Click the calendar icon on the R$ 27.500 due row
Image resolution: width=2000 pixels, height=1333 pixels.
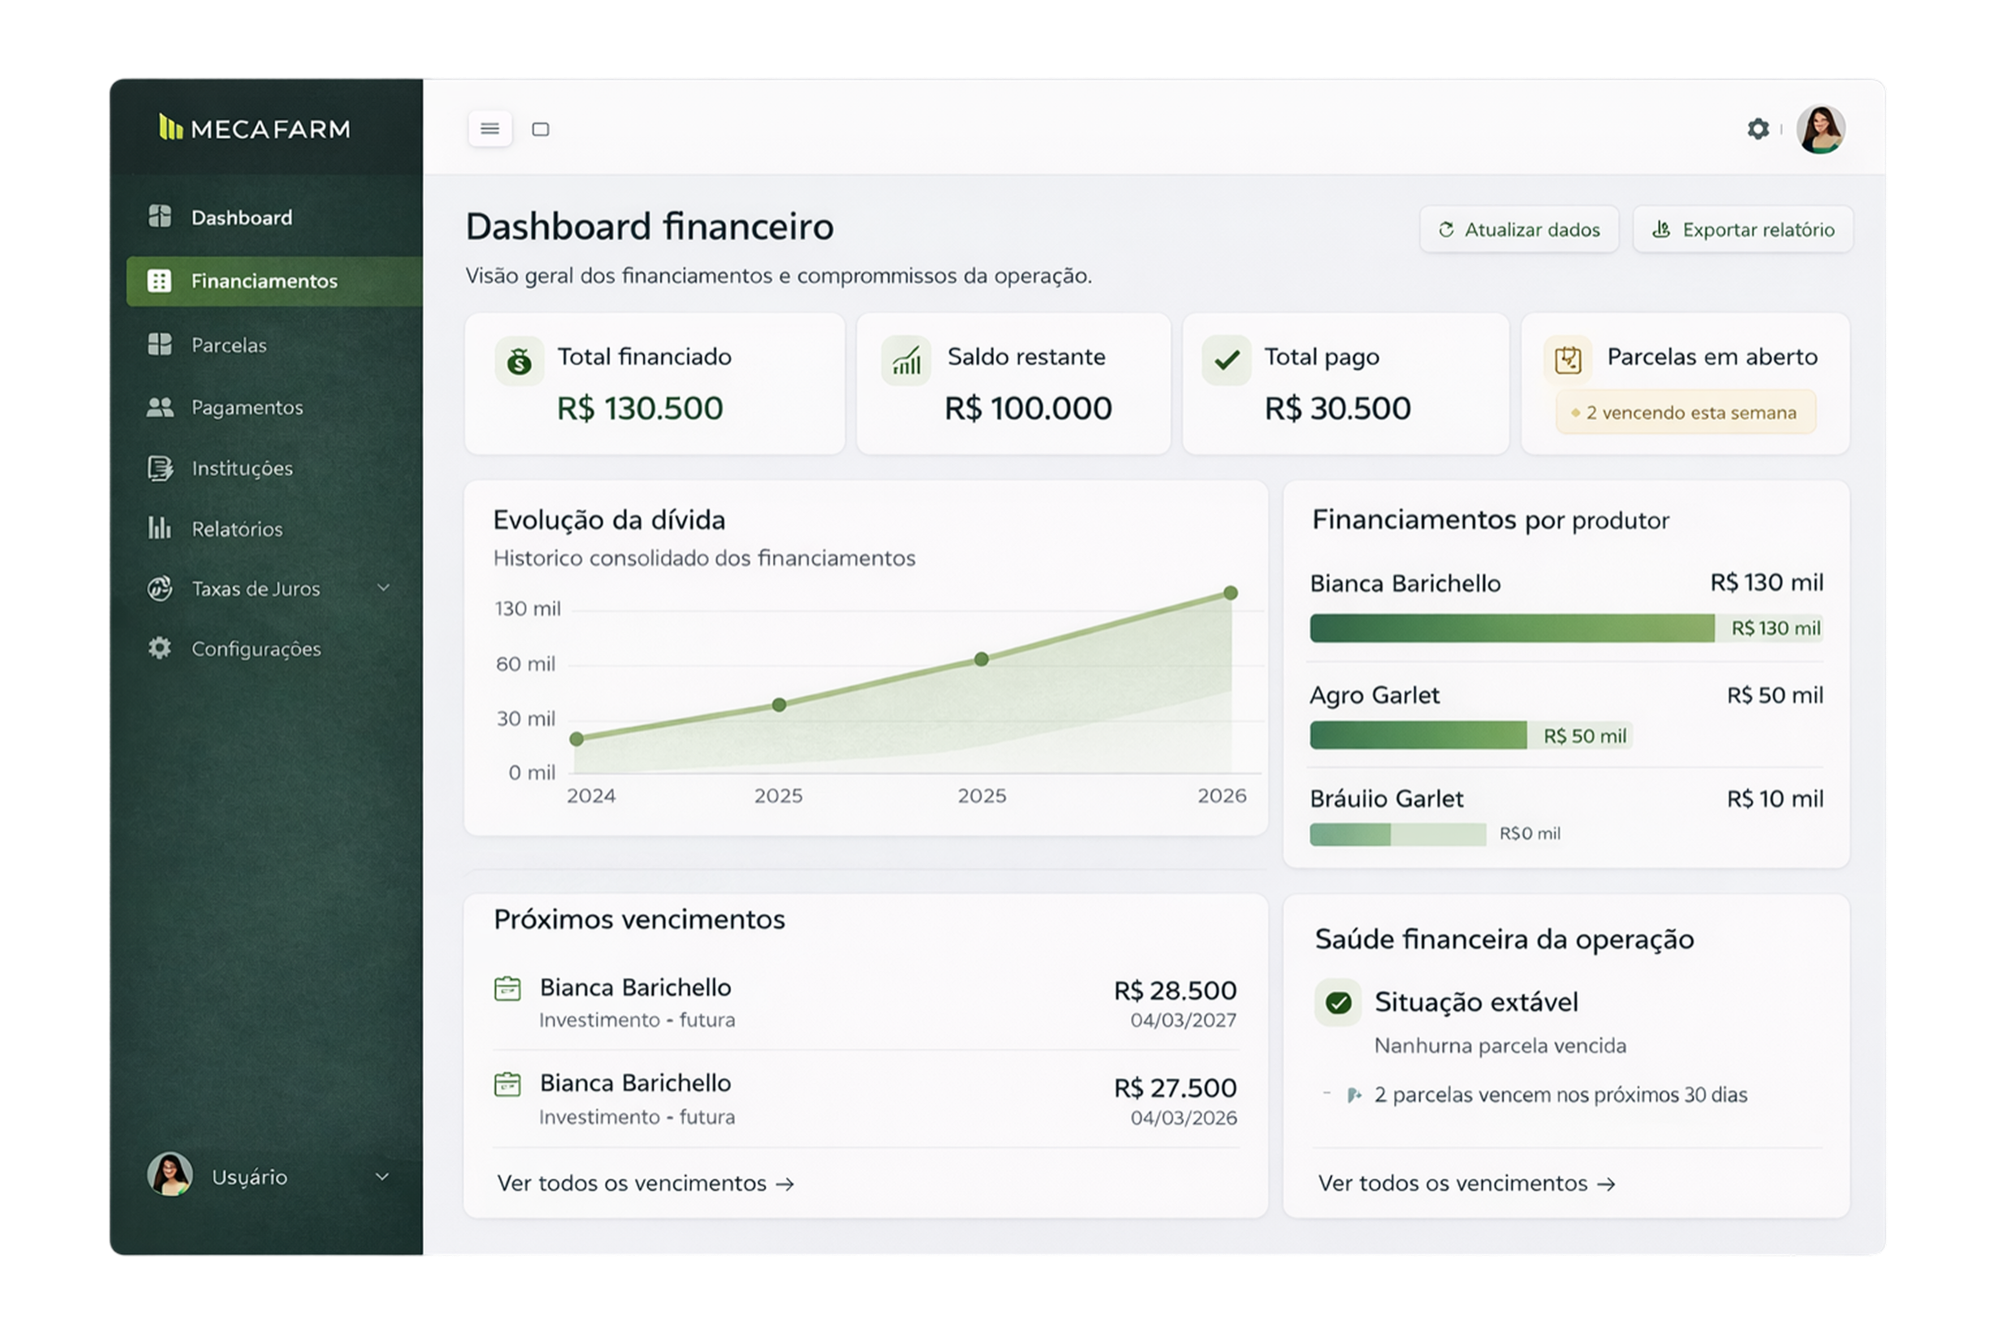coord(508,1084)
